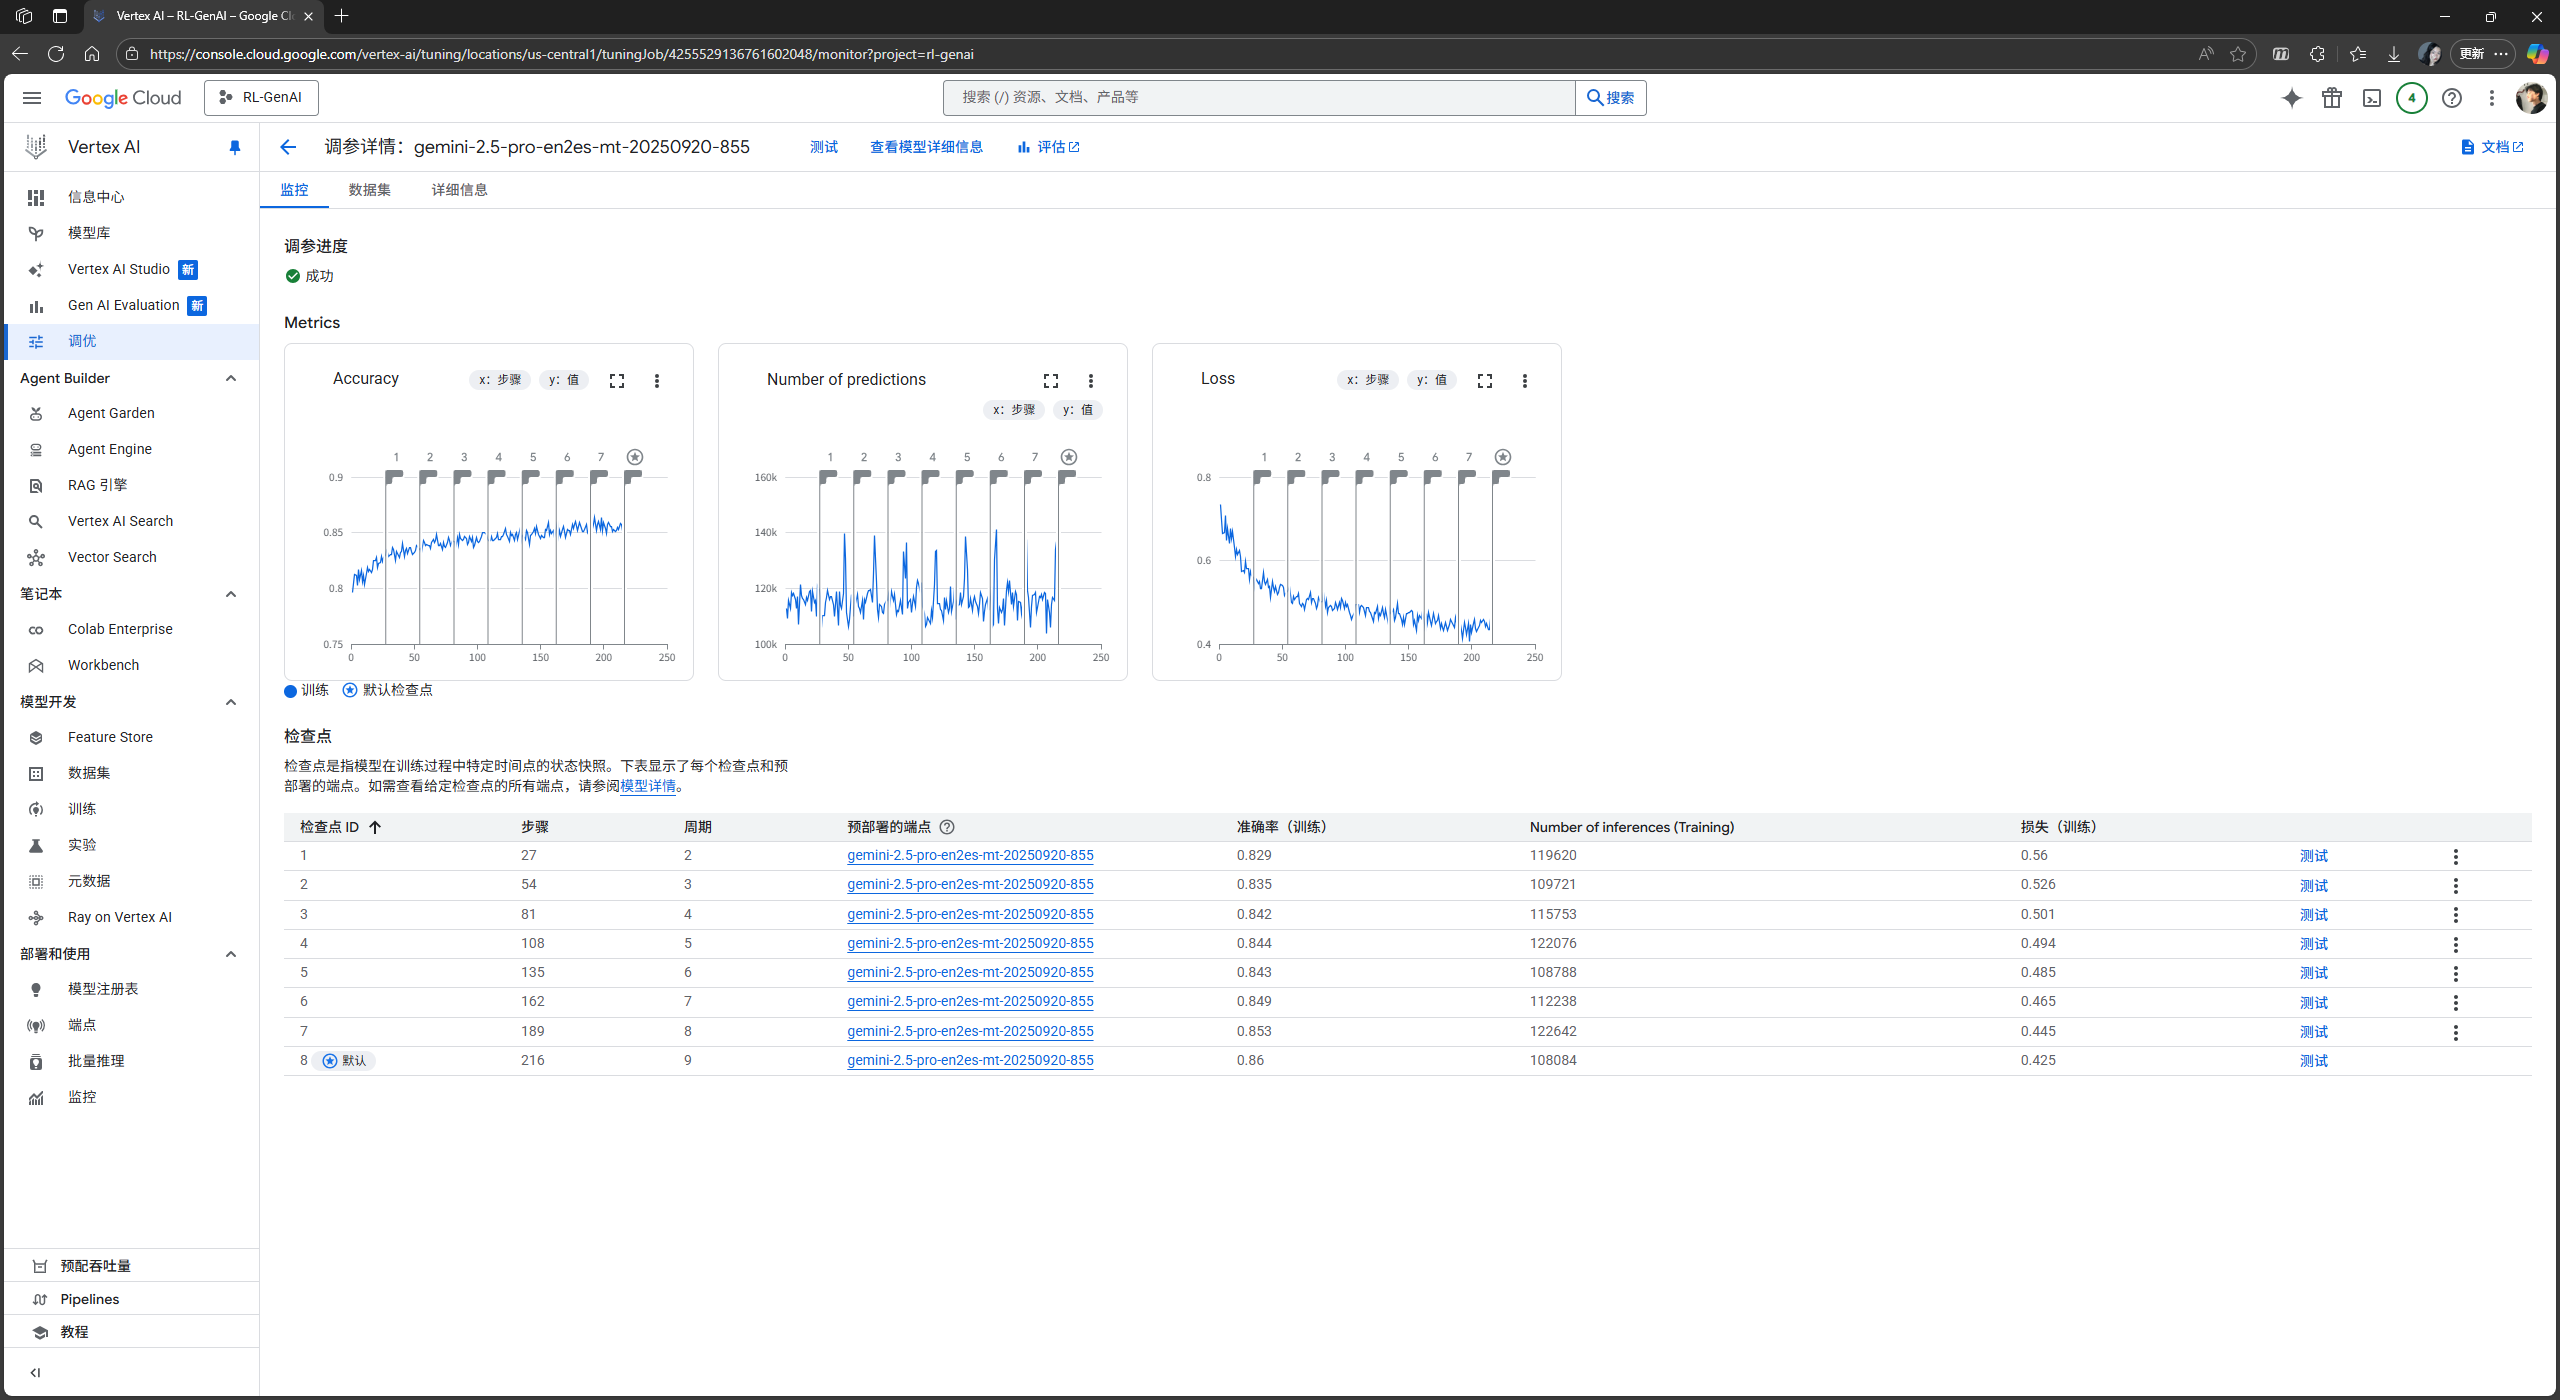Pin the Vertex AI product

(x=234, y=148)
